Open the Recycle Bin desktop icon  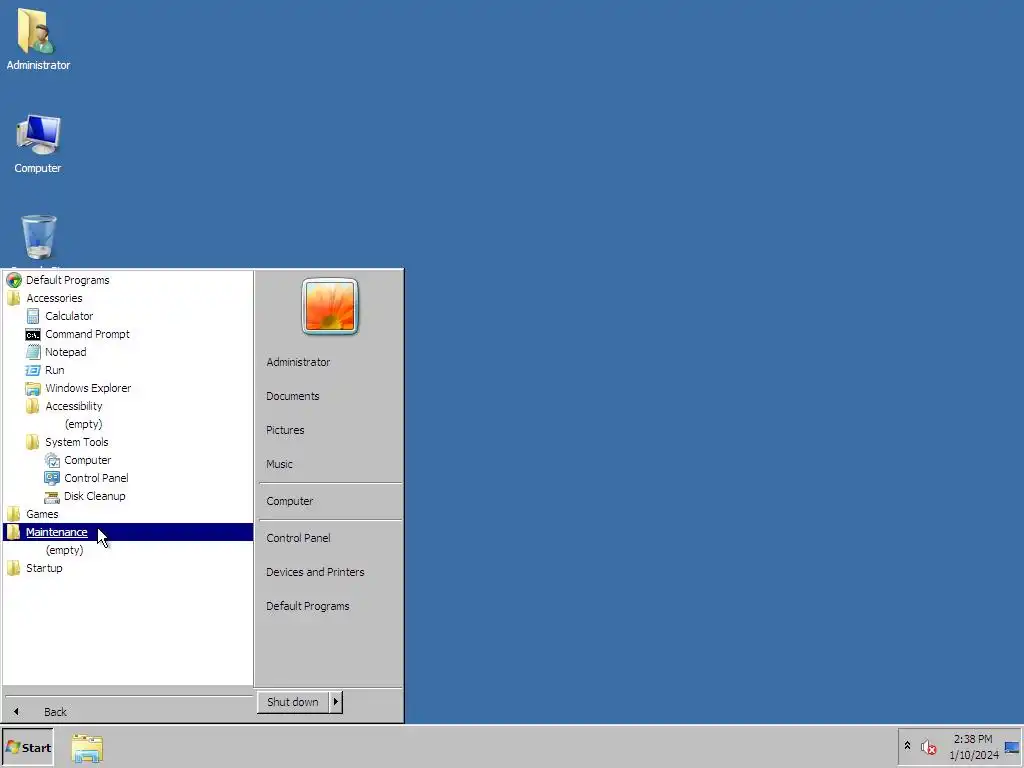point(39,238)
